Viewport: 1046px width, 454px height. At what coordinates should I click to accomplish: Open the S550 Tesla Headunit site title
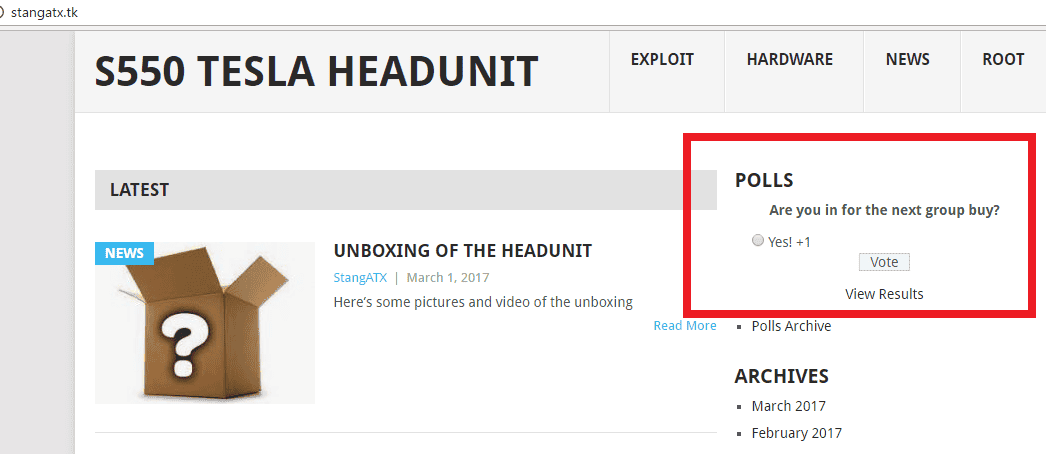[x=316, y=71]
